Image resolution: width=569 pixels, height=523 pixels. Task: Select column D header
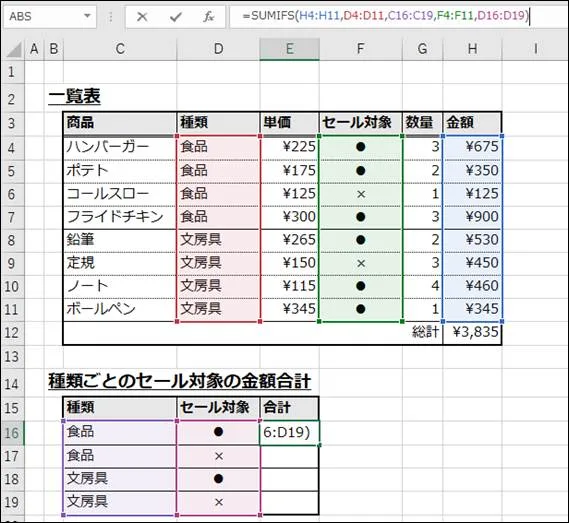pos(218,49)
